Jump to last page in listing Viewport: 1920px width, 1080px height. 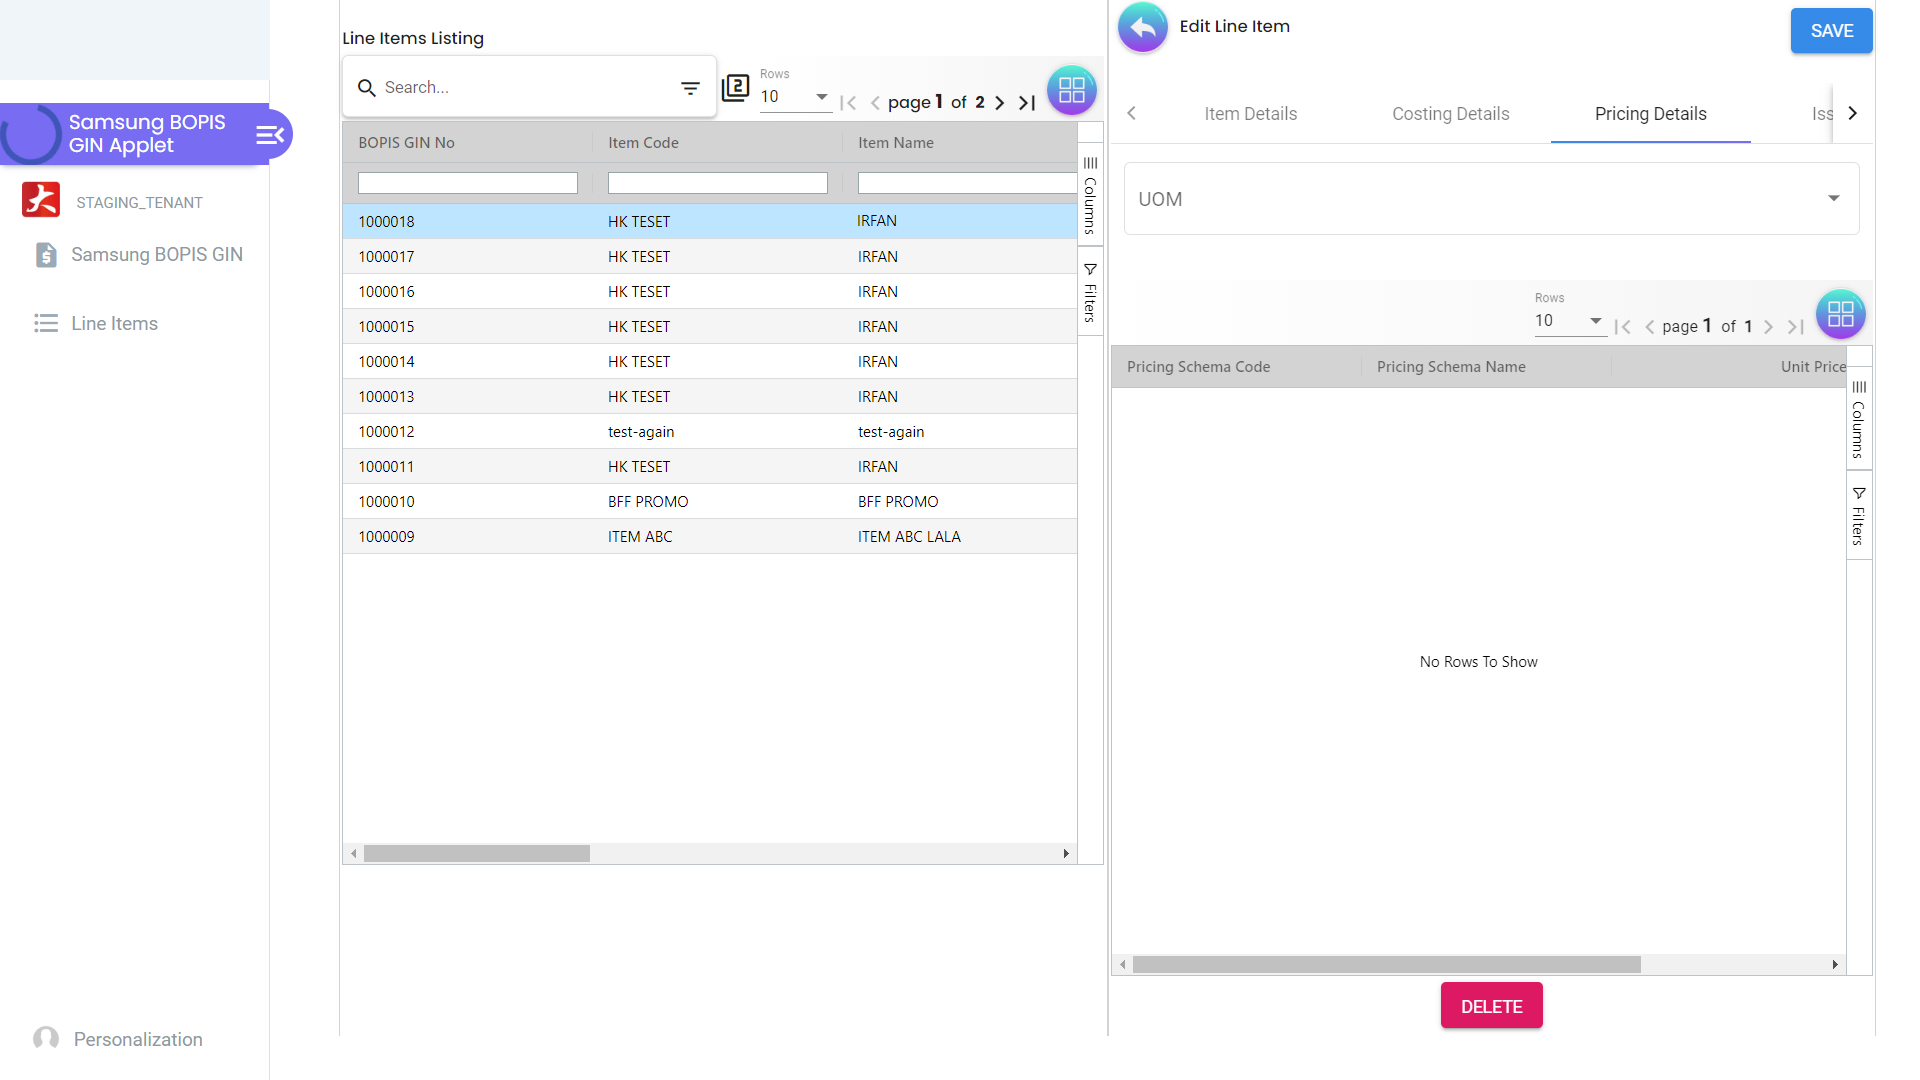click(x=1027, y=102)
